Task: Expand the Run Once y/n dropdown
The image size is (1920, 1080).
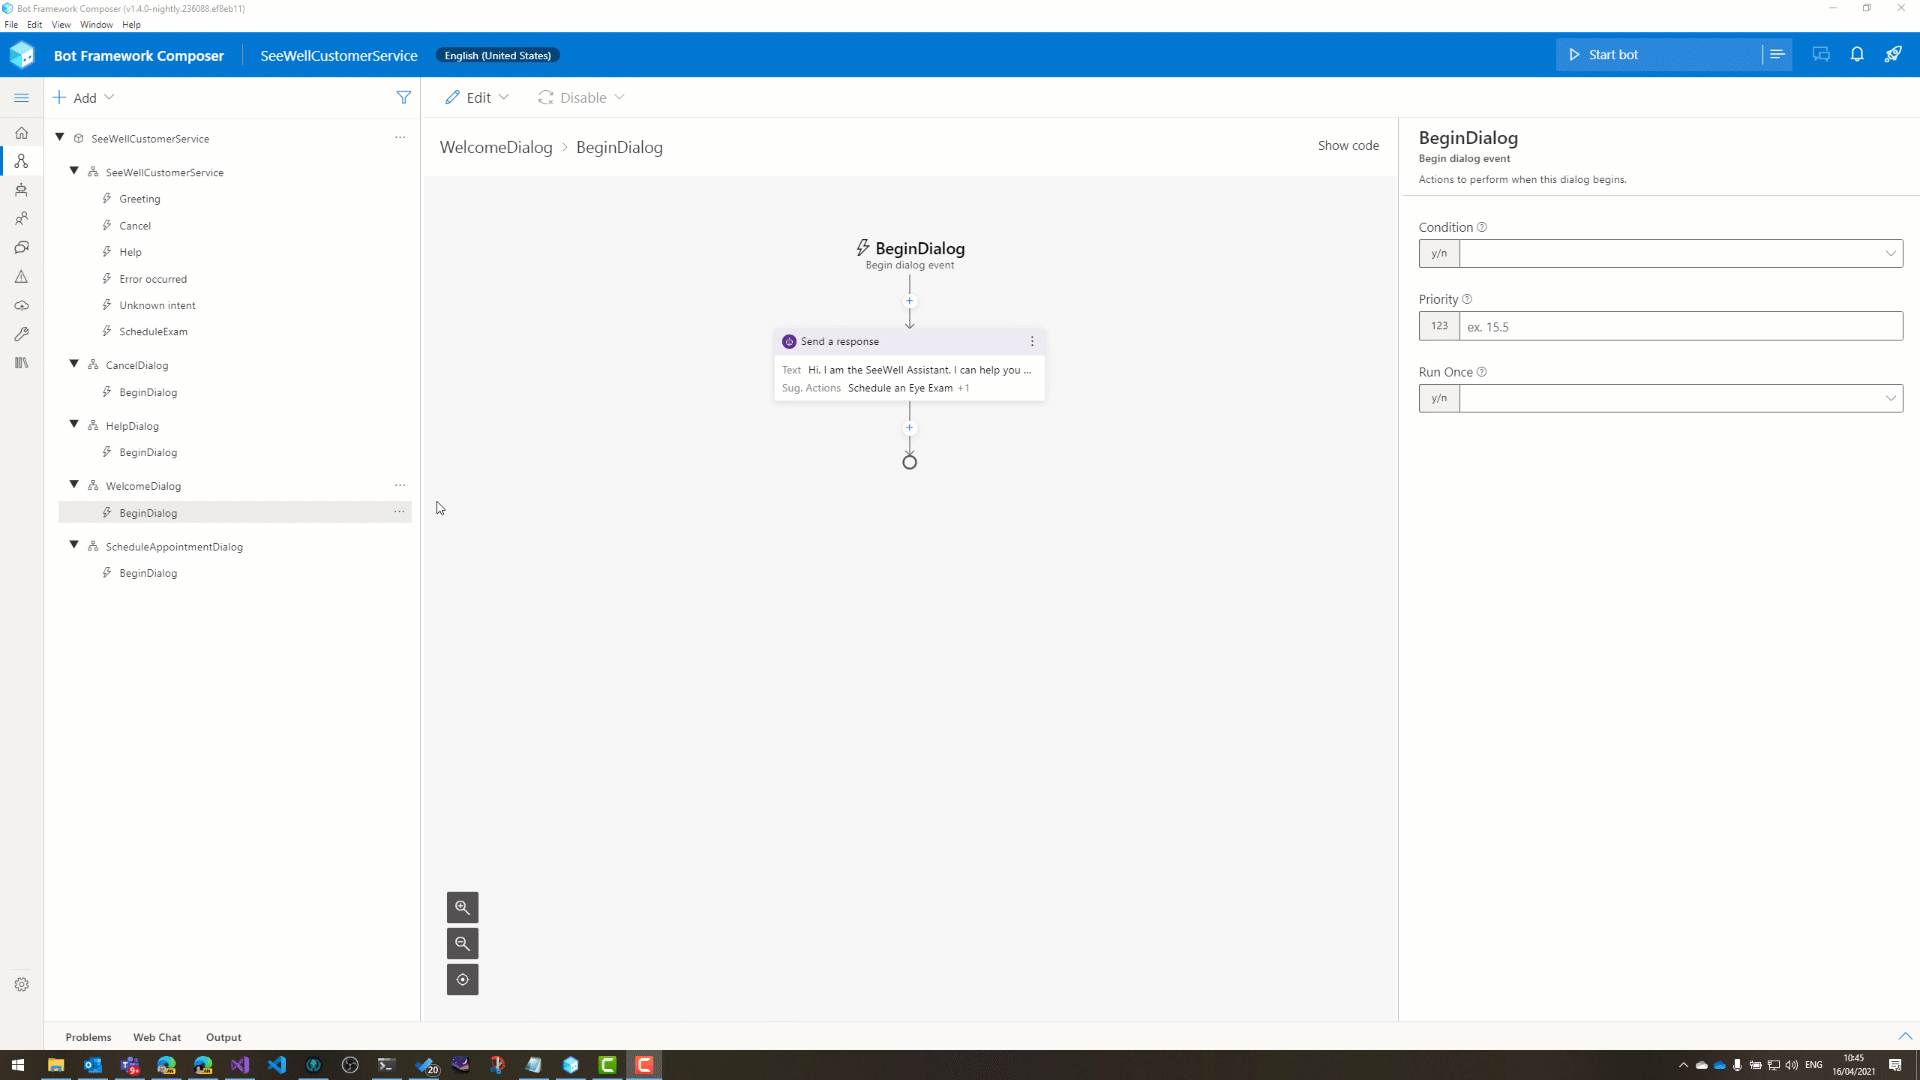Action: [1890, 398]
